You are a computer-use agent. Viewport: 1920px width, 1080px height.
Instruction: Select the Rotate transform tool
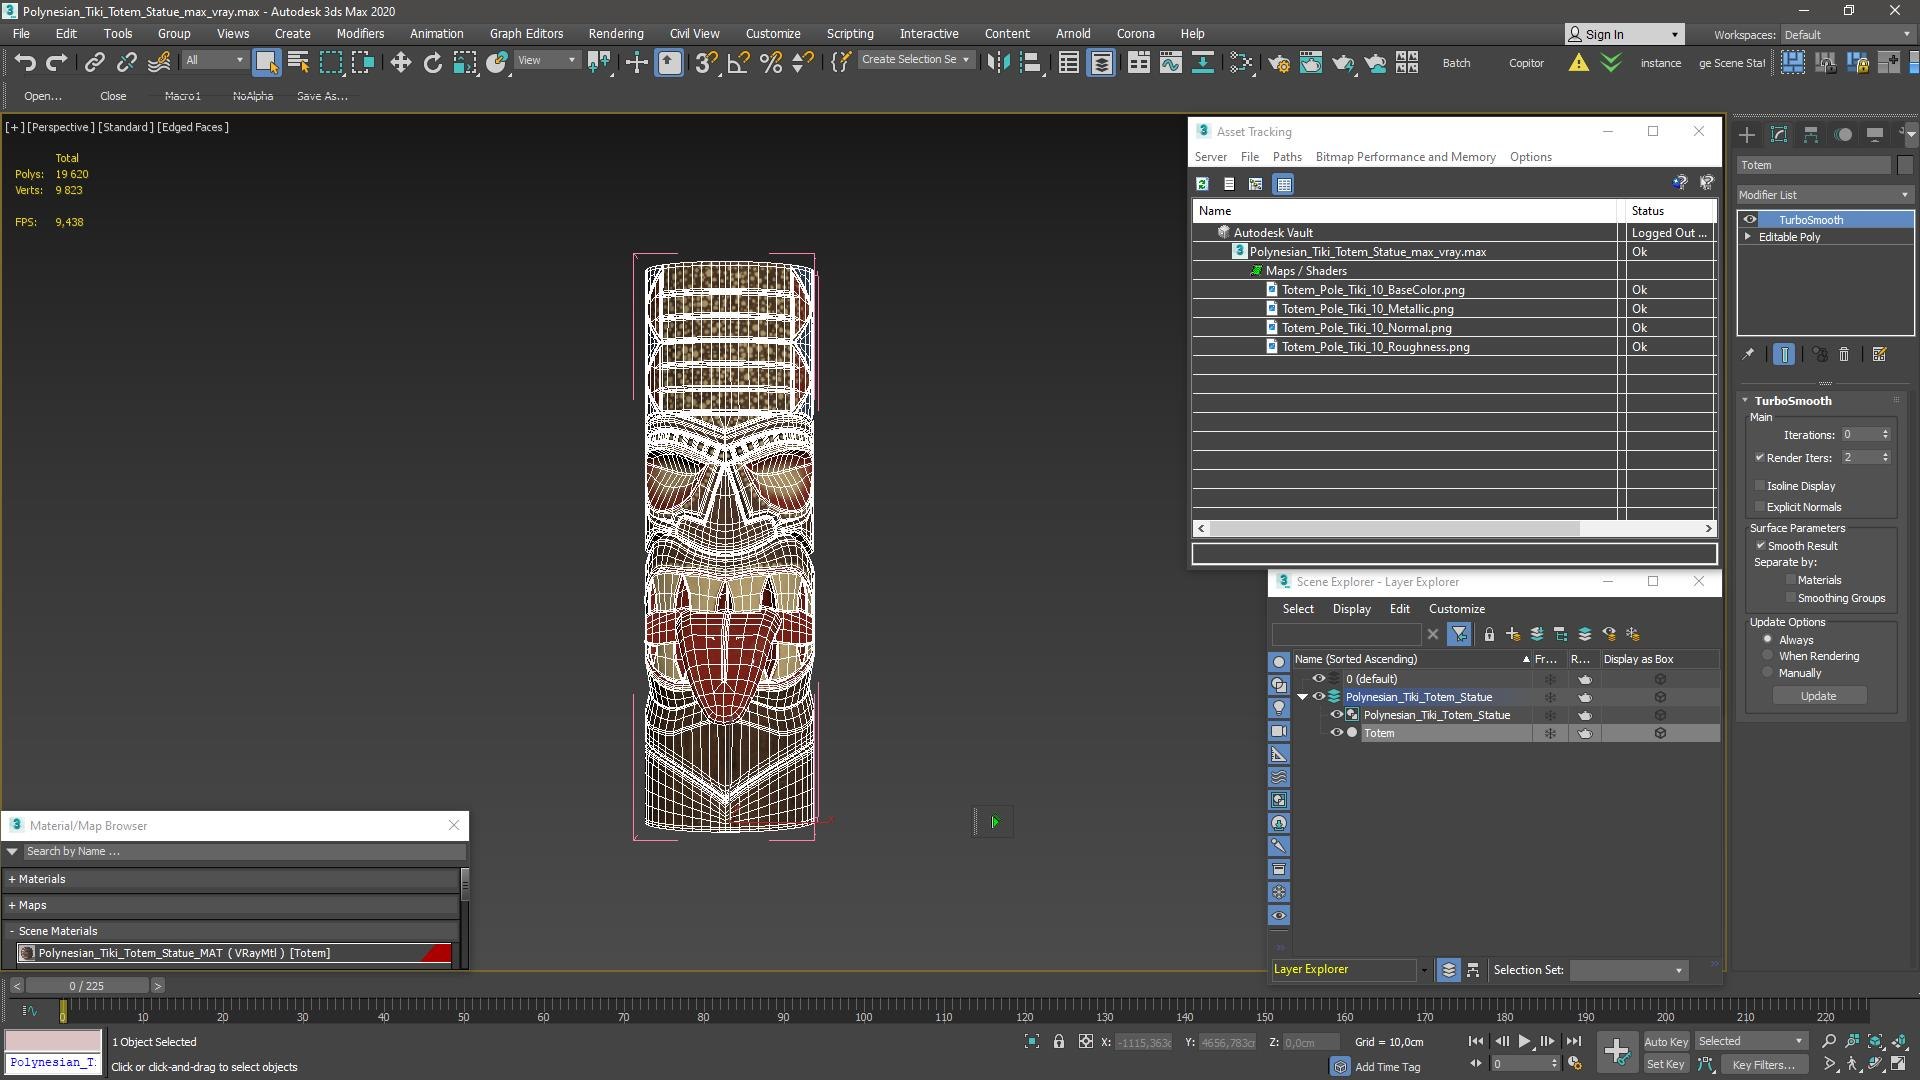click(433, 63)
